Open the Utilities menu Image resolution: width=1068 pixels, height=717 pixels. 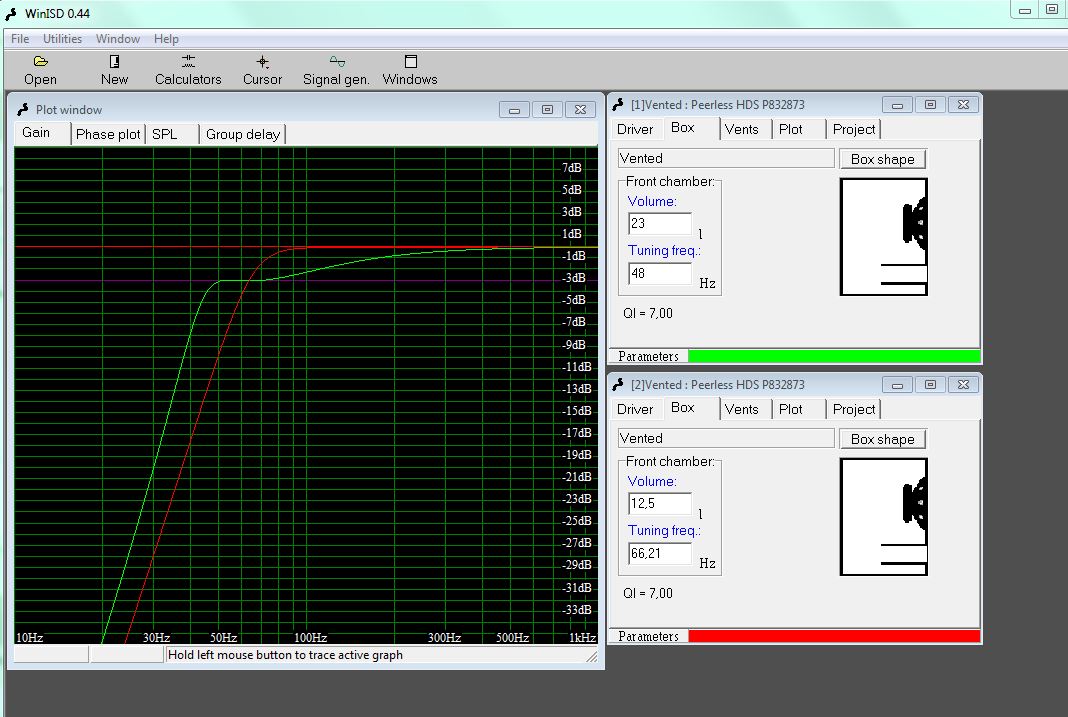point(62,39)
